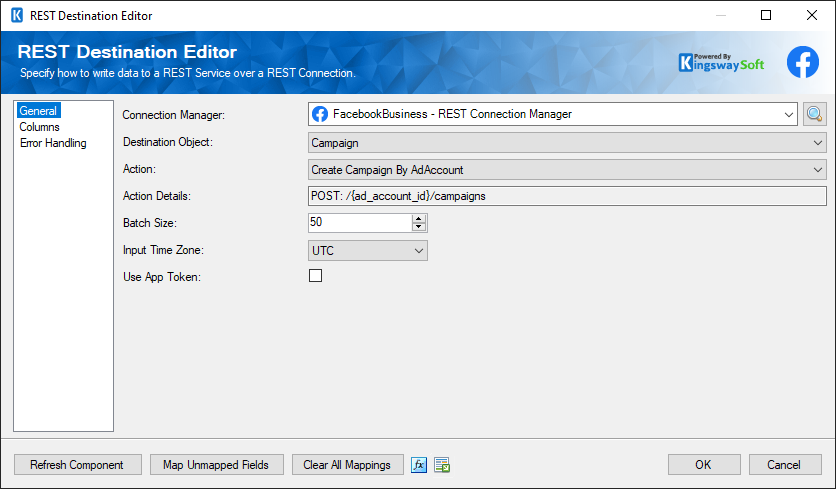
Task: Click the Facebook logo in the header
Action: (802, 62)
